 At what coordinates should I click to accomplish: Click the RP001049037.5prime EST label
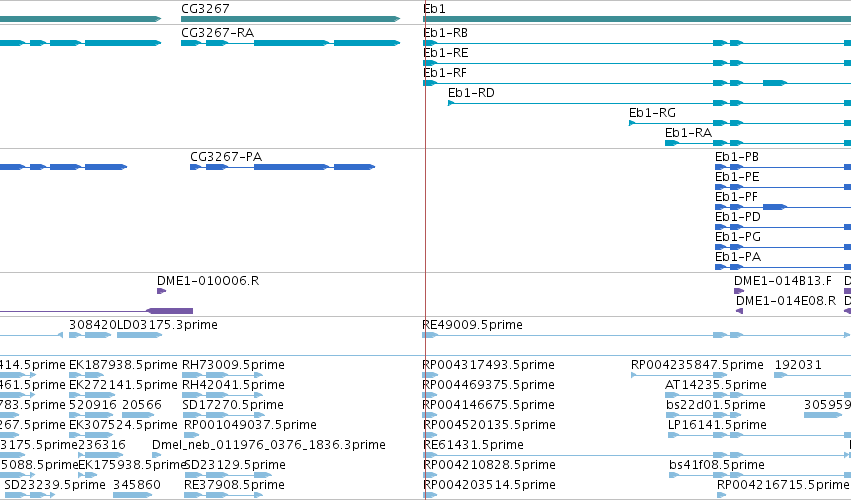point(250,425)
